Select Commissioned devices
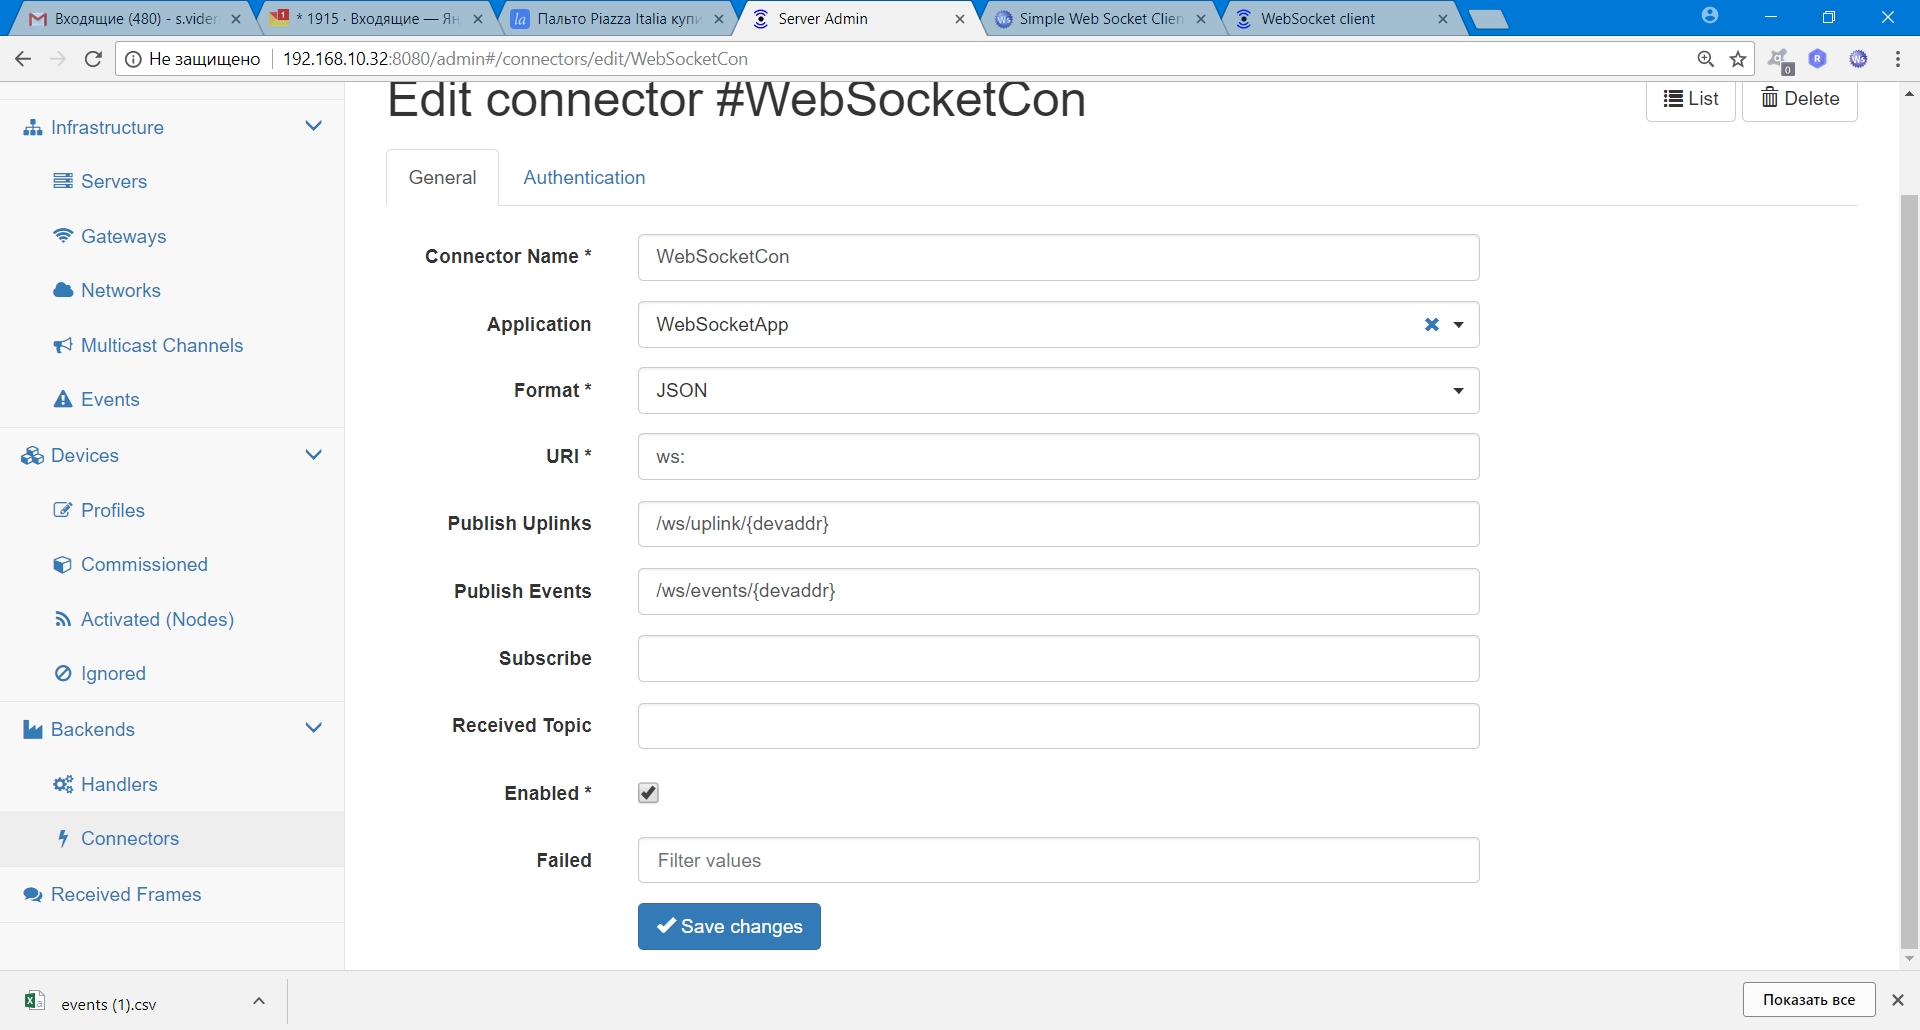 point(144,564)
